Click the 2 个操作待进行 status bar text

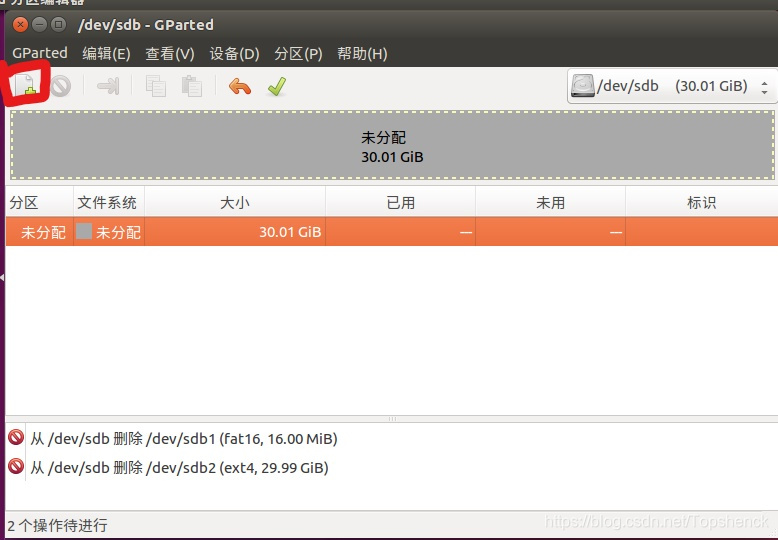click(58, 525)
